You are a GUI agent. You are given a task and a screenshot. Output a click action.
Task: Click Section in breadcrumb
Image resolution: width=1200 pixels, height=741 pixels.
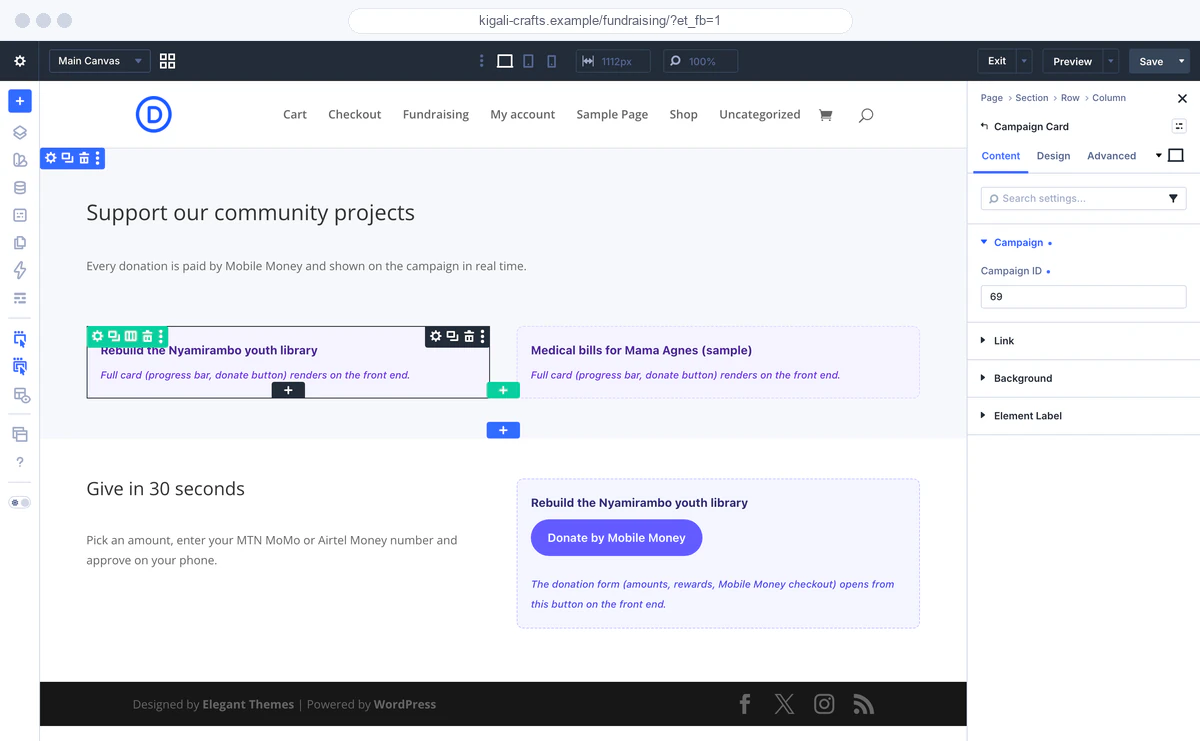pos(1032,98)
